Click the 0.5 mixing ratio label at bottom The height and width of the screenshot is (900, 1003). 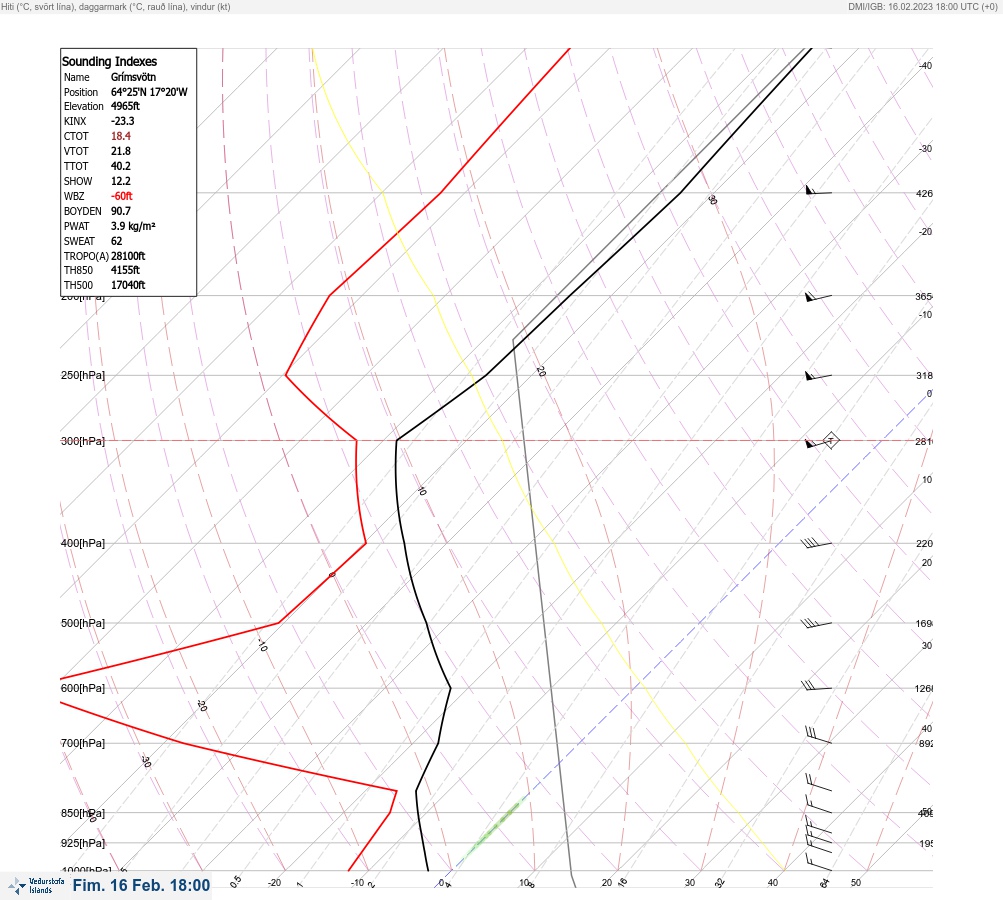(235, 881)
